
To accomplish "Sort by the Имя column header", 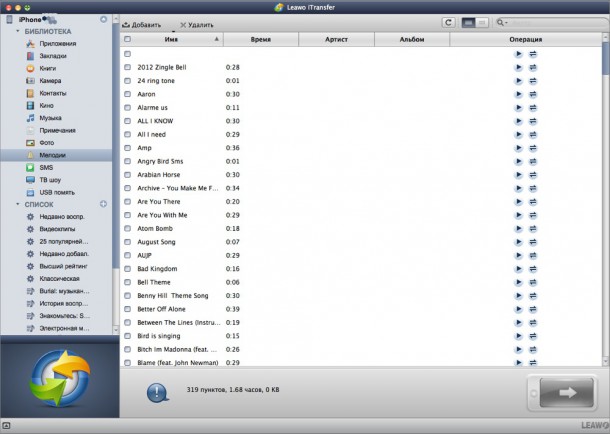I will pyautogui.click(x=172, y=39).
